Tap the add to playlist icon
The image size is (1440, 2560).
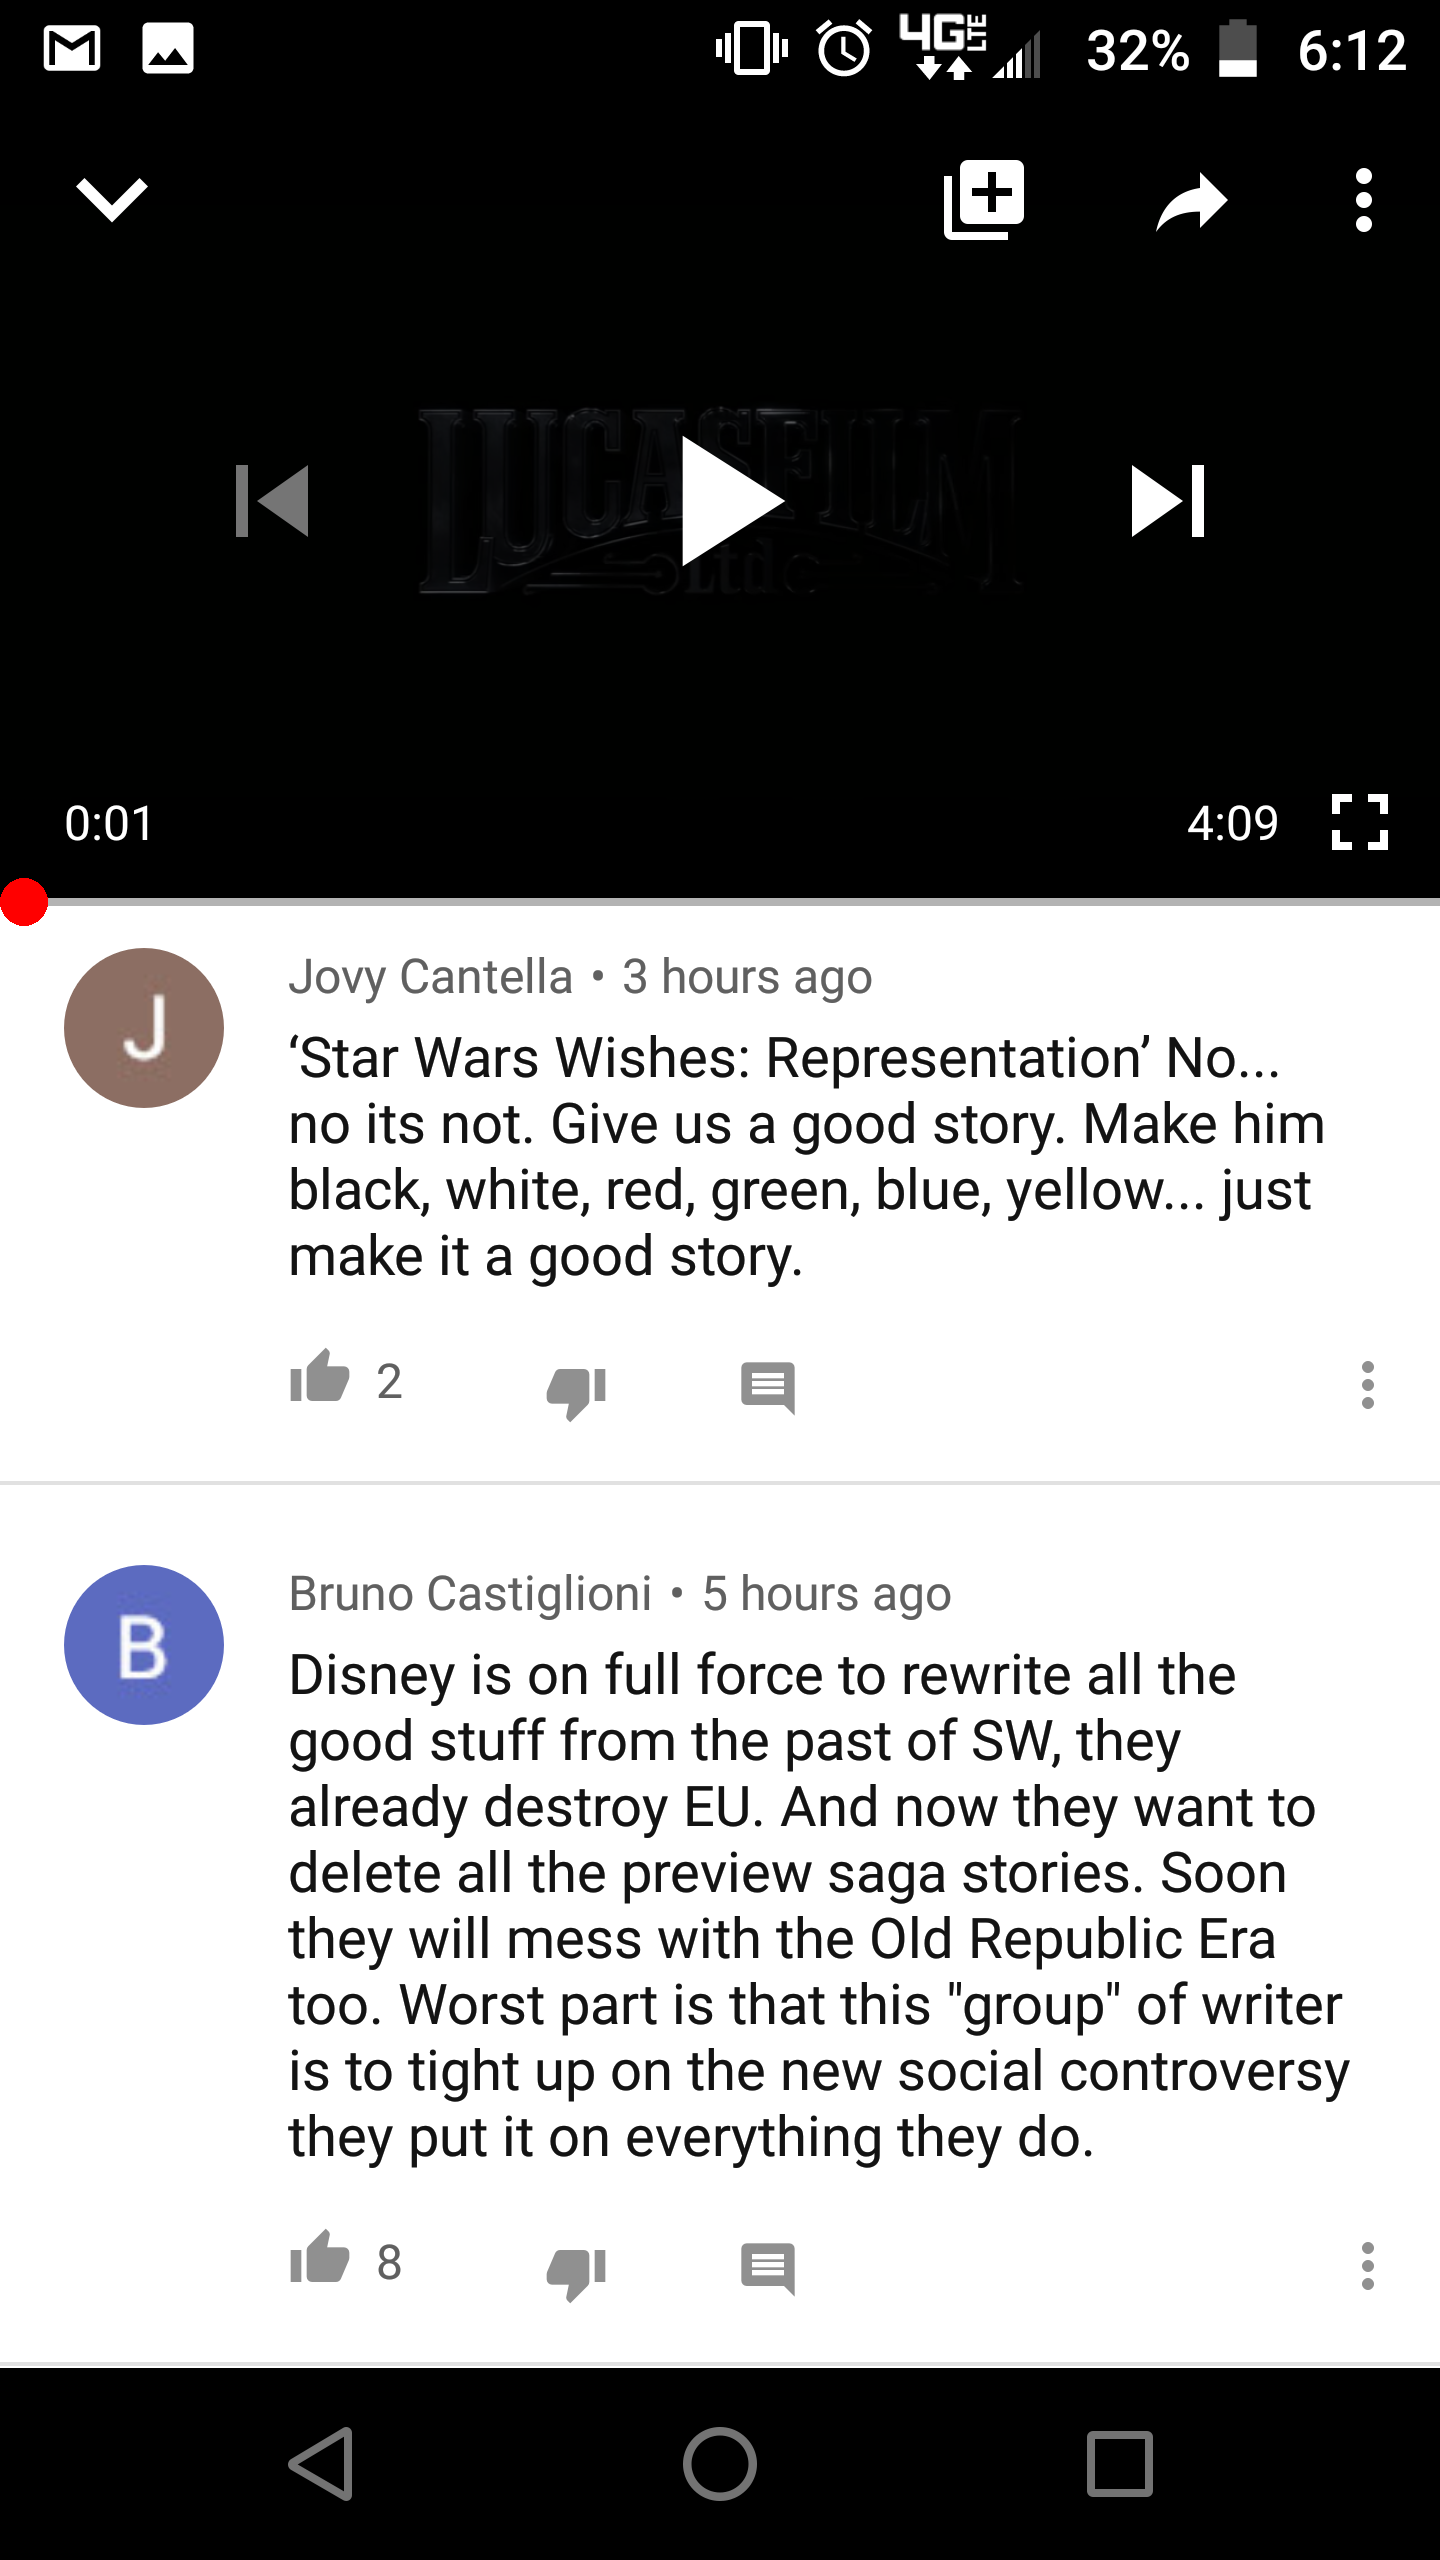tap(985, 199)
